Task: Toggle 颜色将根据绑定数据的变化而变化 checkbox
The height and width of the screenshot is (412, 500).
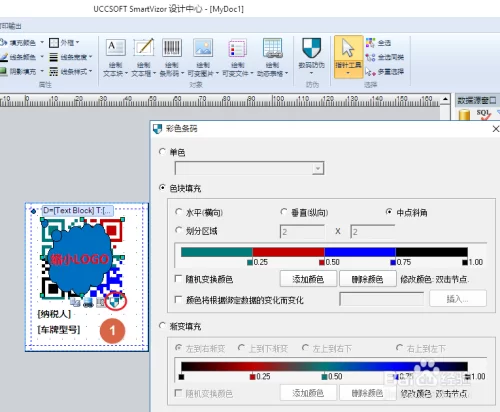Action: [x=179, y=299]
